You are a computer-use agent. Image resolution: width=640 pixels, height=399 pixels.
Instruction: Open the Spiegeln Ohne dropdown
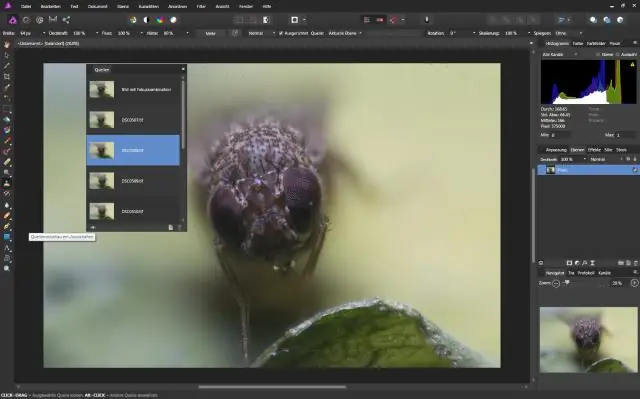tap(569, 33)
